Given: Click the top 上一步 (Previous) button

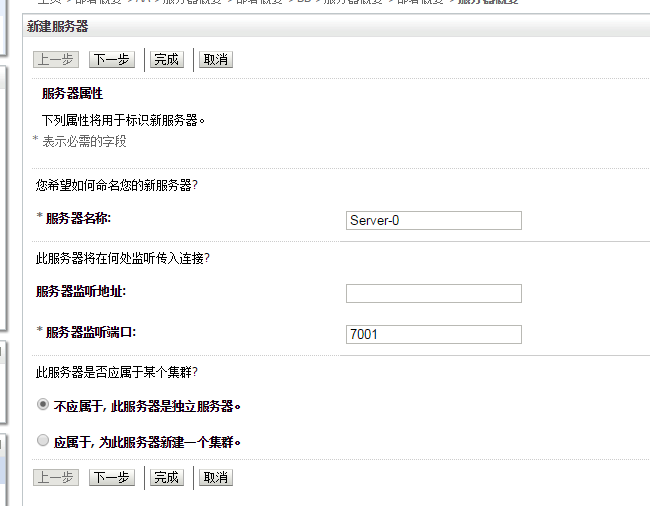Looking at the screenshot, I should (56, 60).
